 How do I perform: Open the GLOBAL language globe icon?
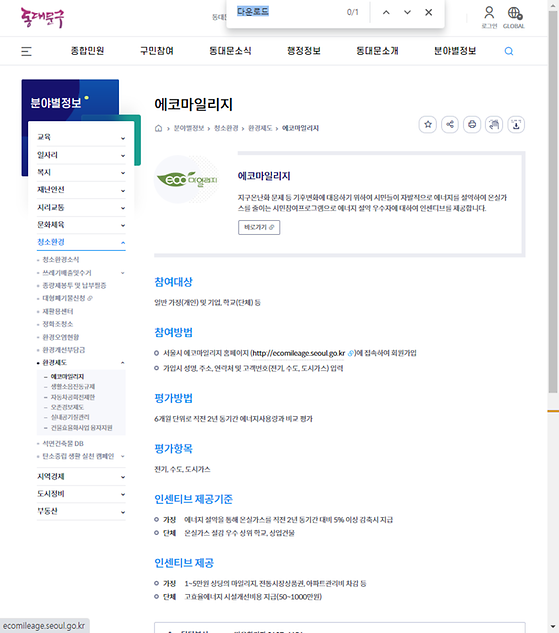(514, 17)
